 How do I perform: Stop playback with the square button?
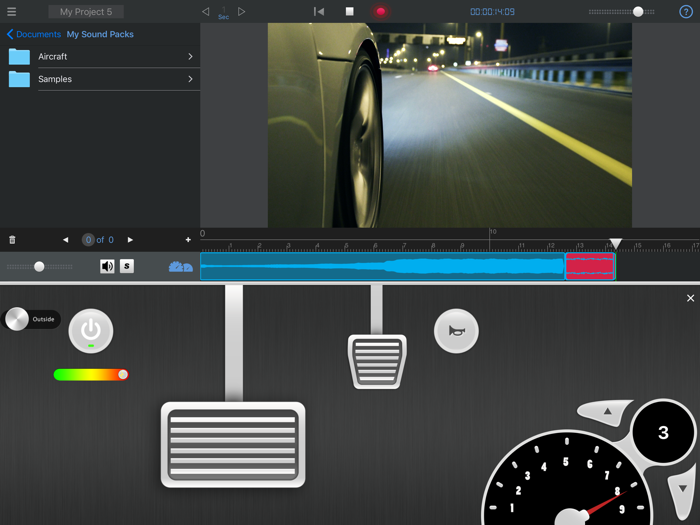pyautogui.click(x=350, y=12)
